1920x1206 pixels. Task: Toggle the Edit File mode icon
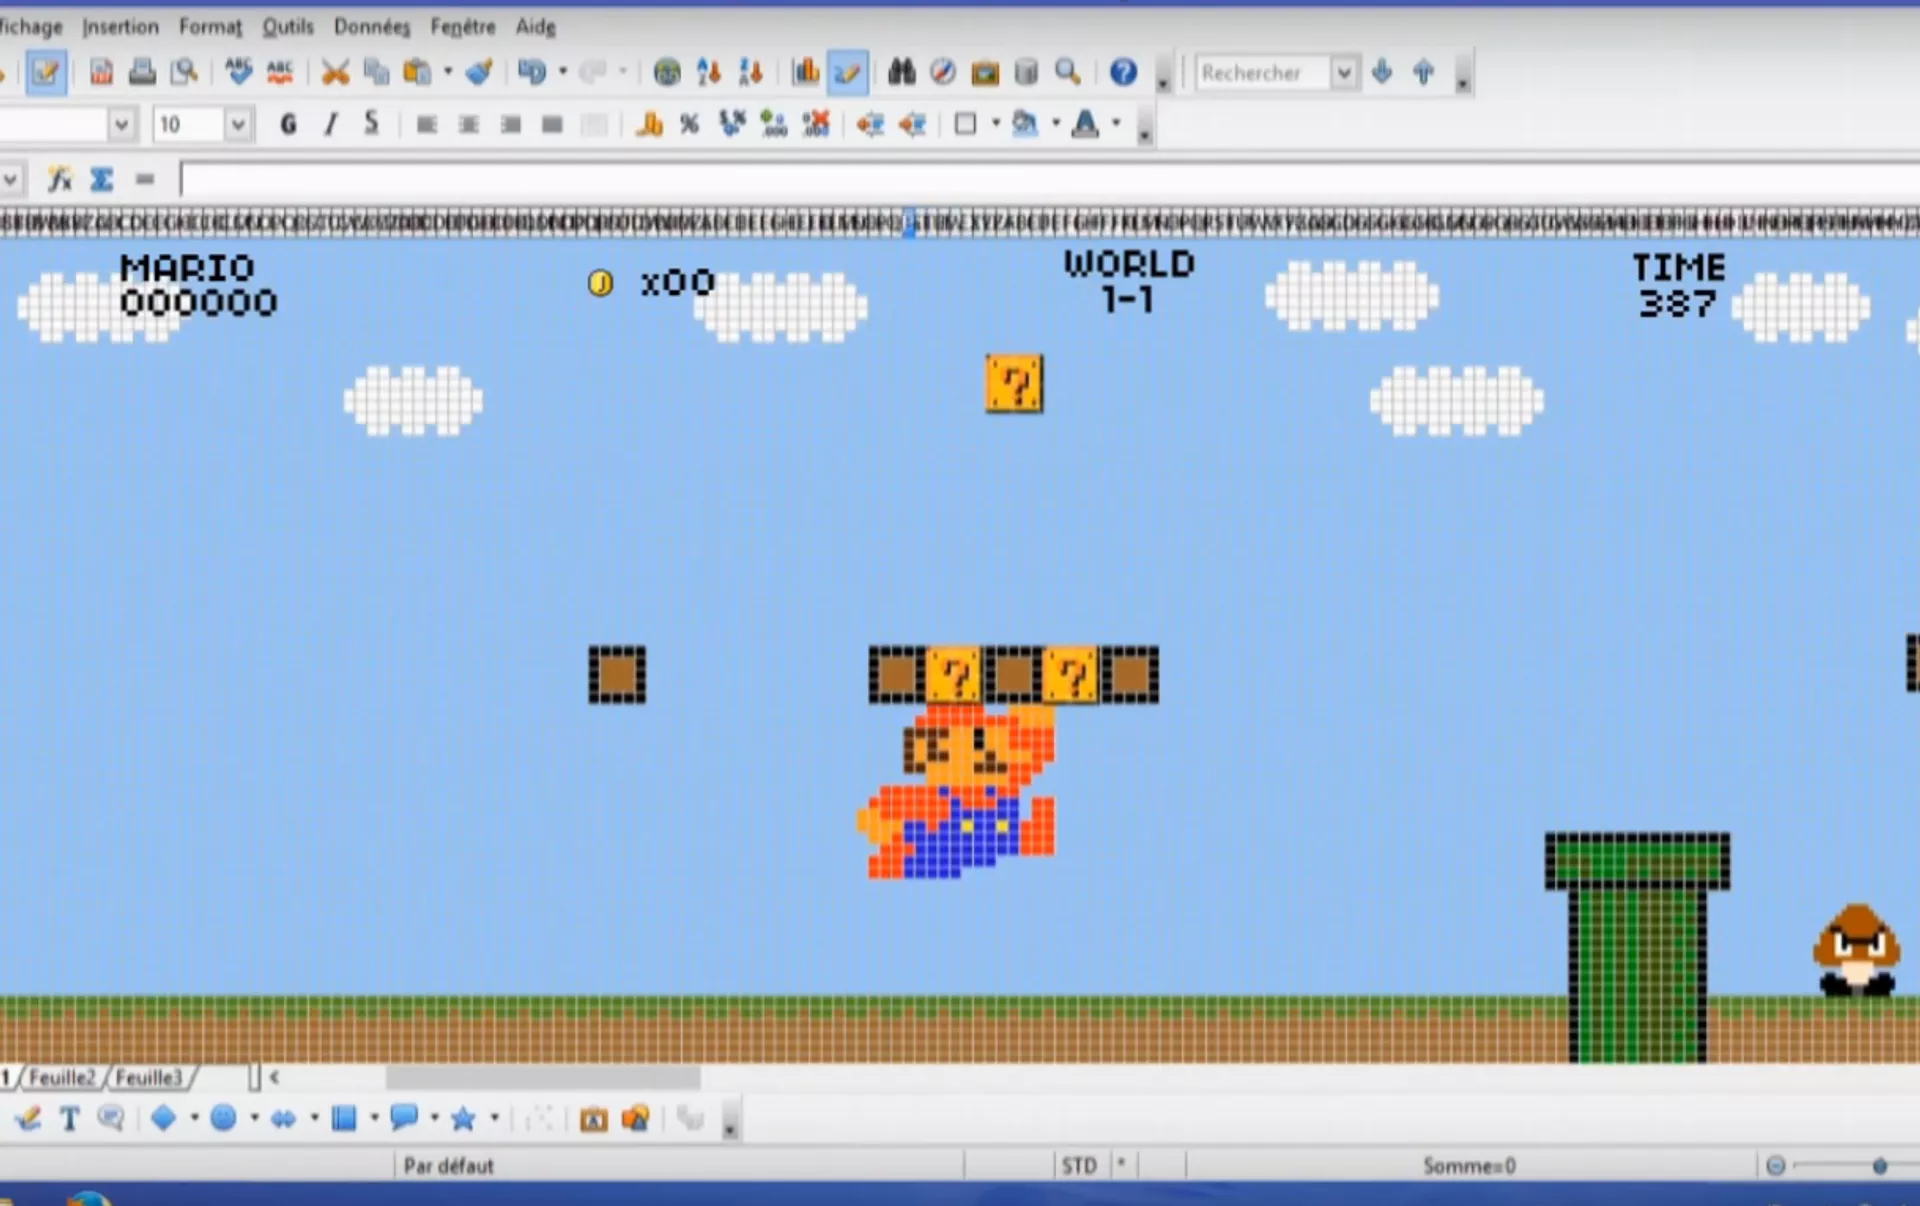tap(45, 73)
